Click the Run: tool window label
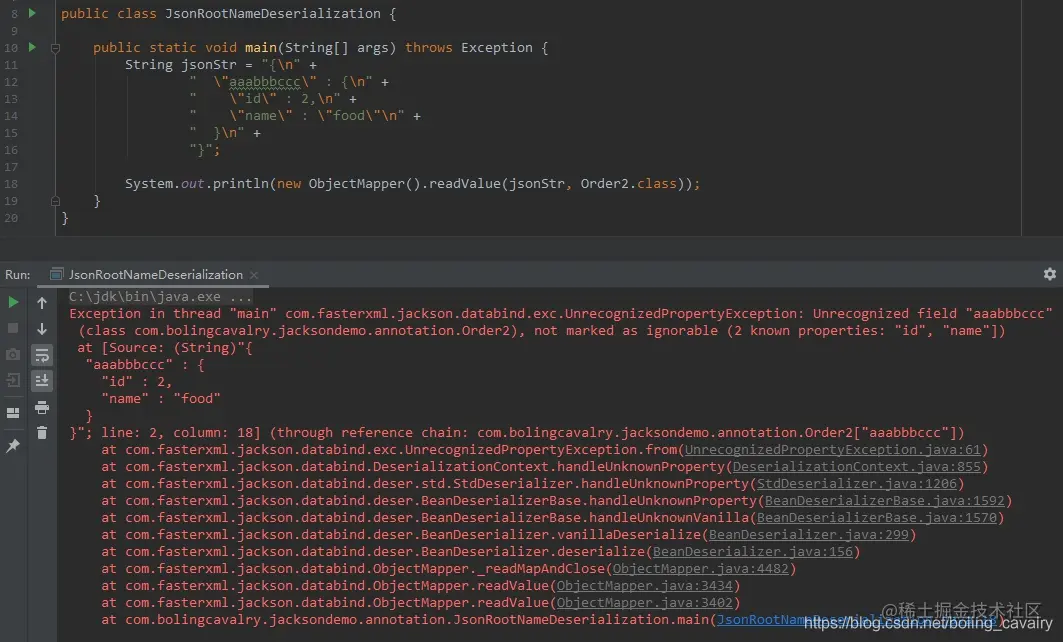The width and height of the screenshot is (1063, 642). pyautogui.click(x=18, y=275)
